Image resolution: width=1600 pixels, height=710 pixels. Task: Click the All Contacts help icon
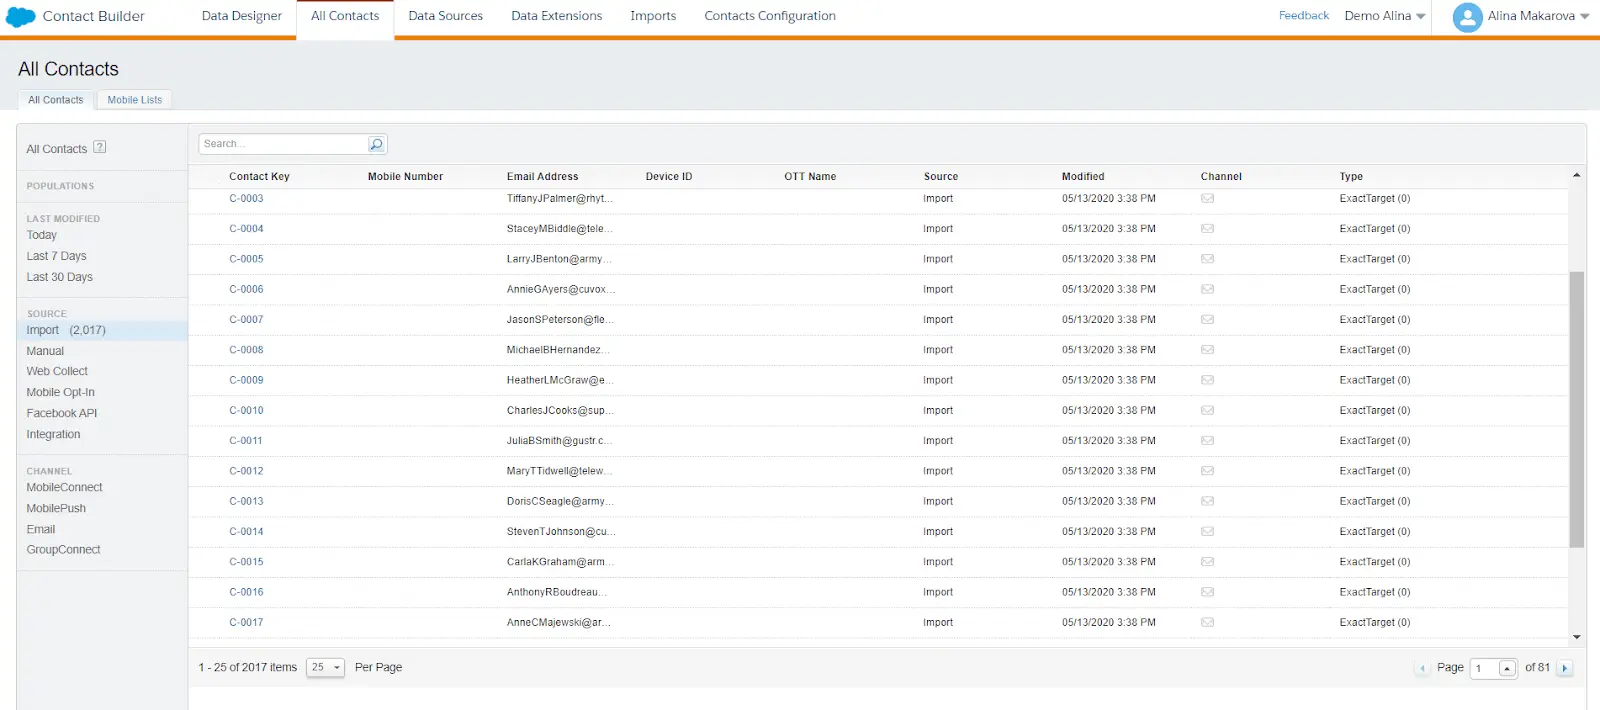tap(100, 147)
